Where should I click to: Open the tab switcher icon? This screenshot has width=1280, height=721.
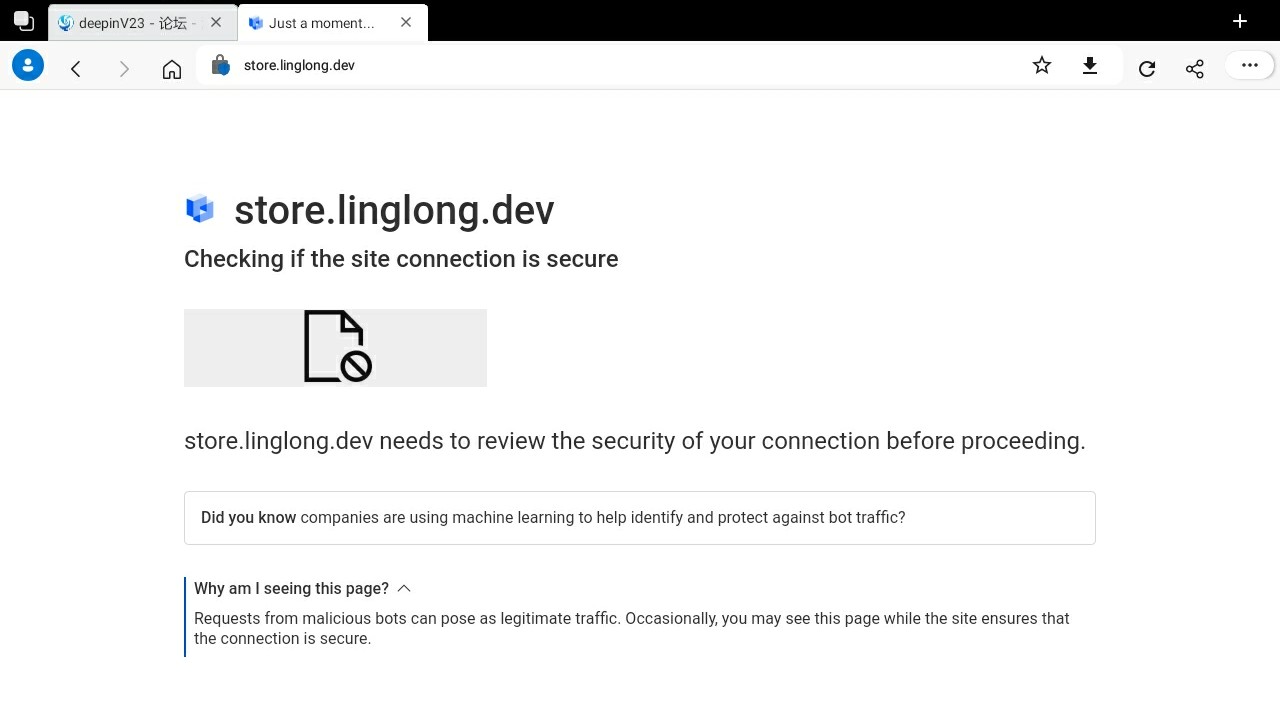24,21
